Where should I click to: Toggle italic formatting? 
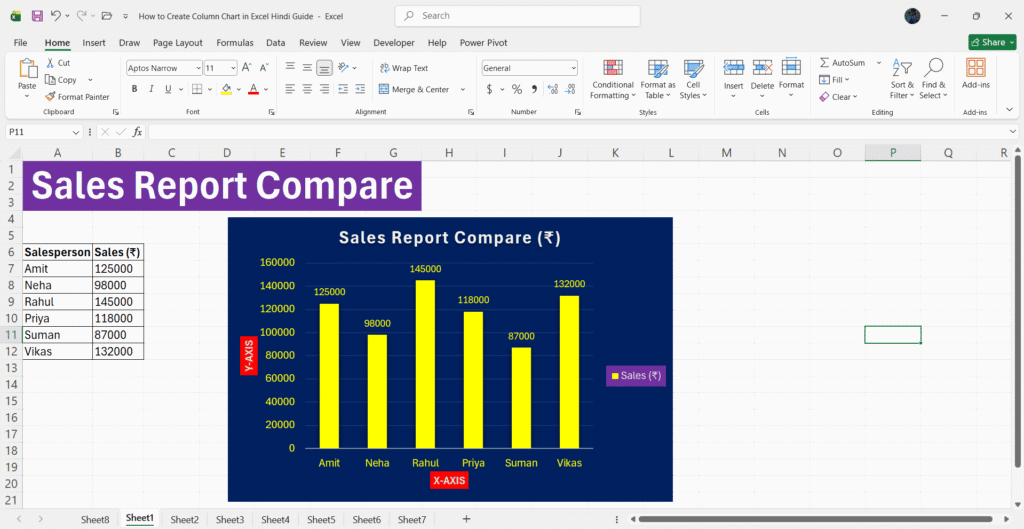click(x=152, y=89)
